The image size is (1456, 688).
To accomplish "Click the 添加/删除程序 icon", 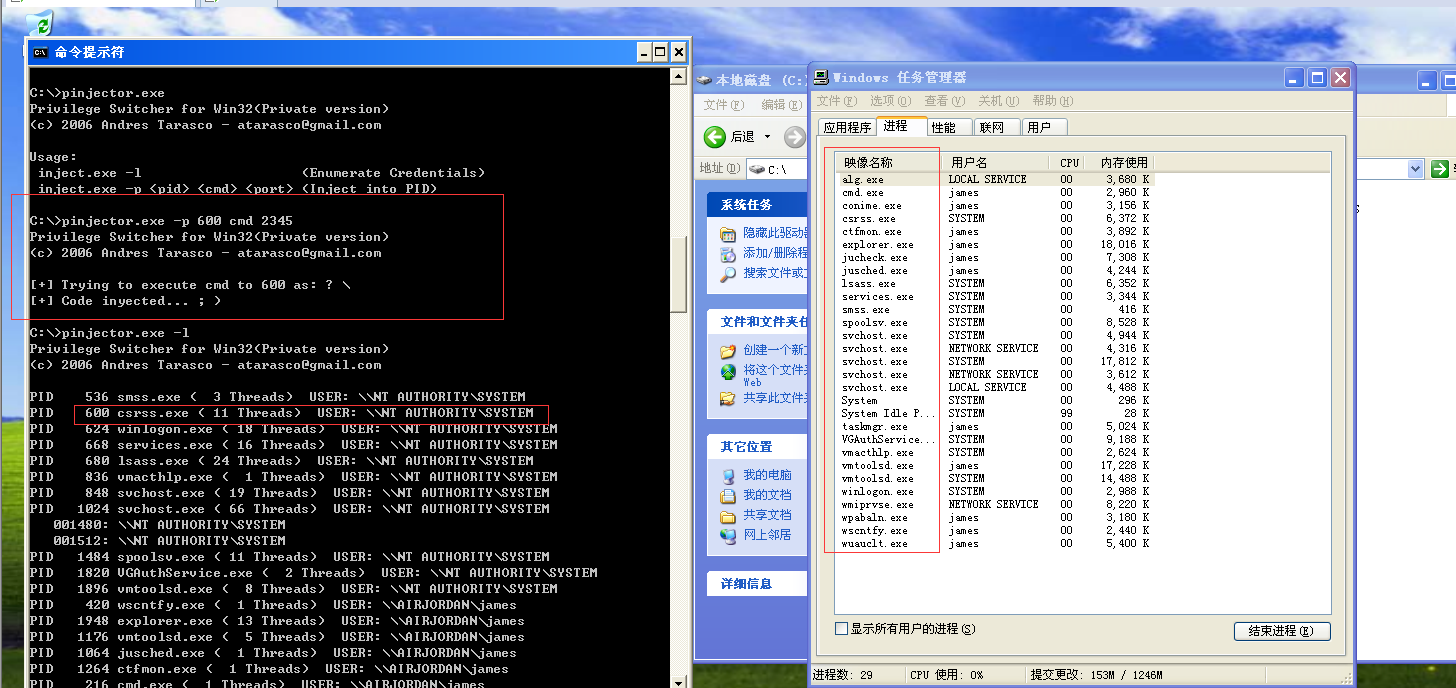I will tap(728, 254).
